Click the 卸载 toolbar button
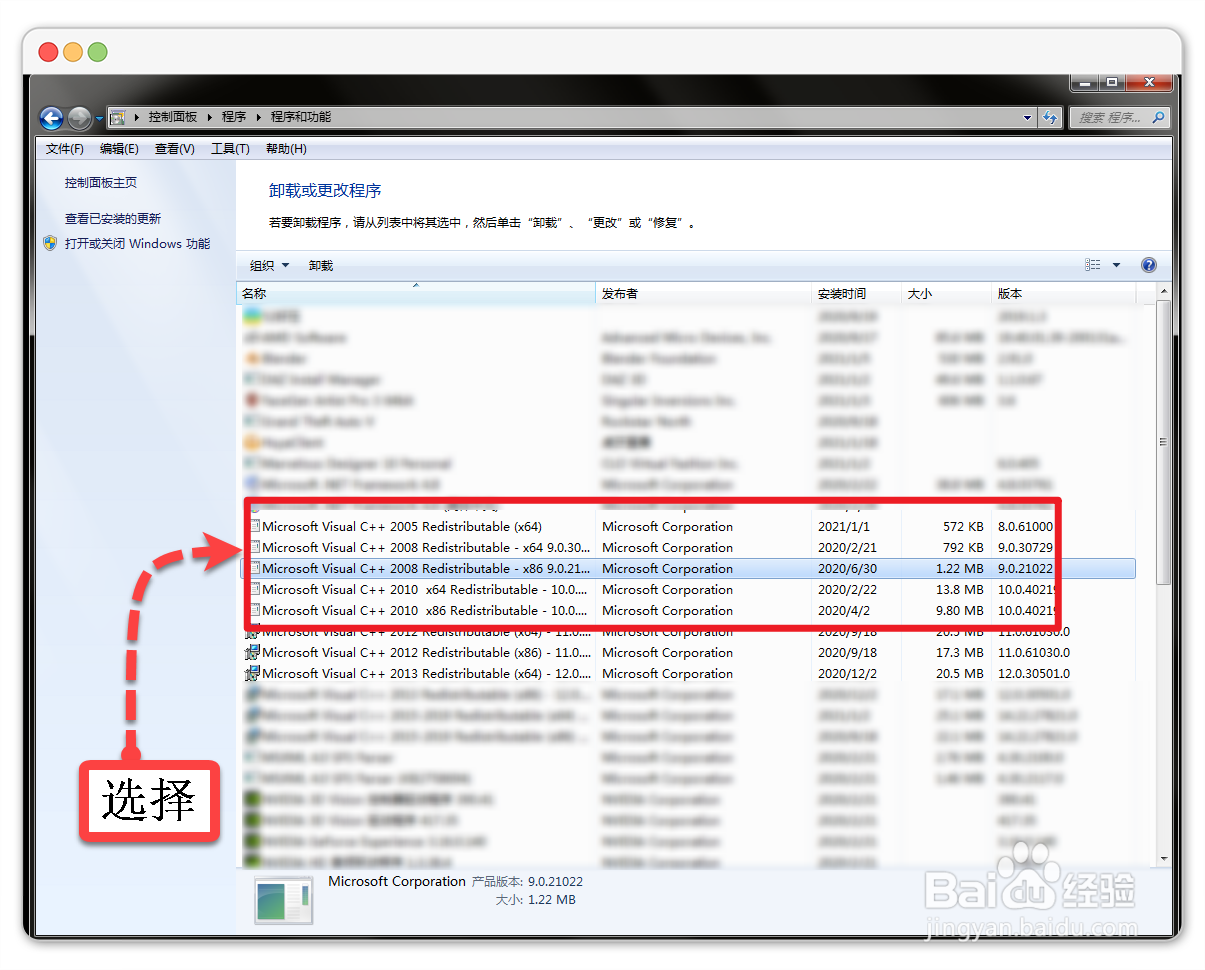Screen dimensions: 1205x970 pos(321,266)
